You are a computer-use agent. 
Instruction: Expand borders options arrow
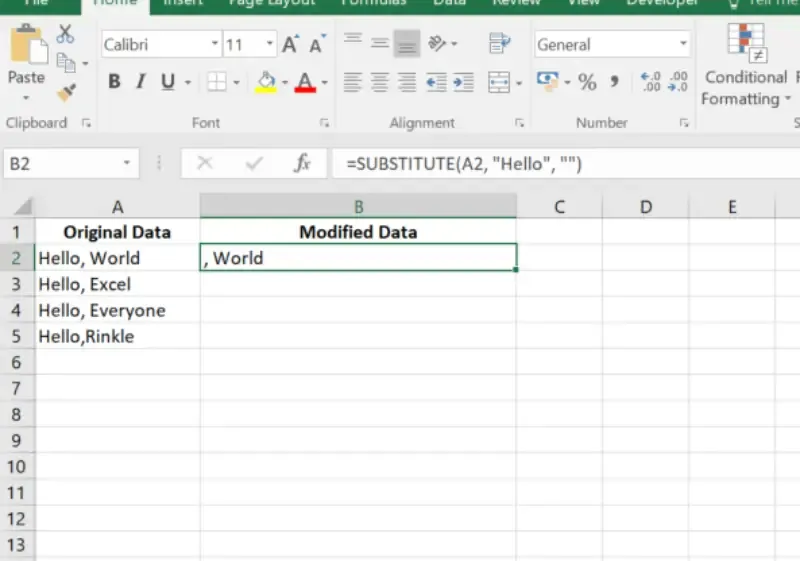tap(236, 82)
